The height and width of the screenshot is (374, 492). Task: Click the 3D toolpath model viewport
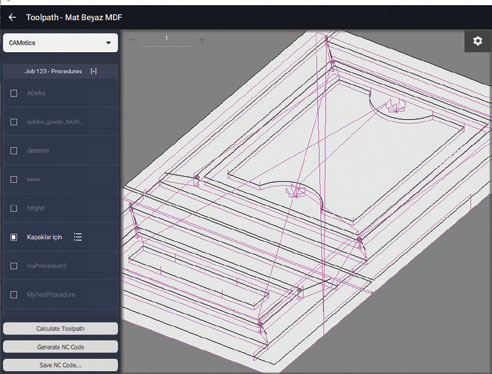[x=306, y=201]
